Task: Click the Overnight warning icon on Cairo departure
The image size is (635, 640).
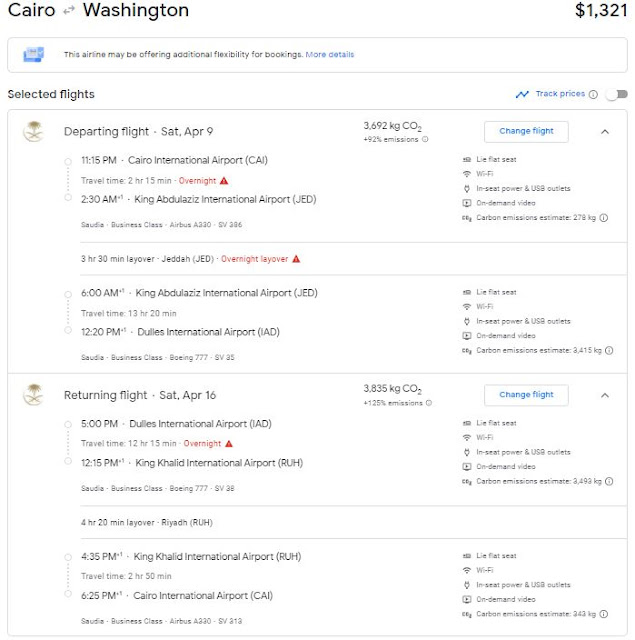Action: click(224, 180)
